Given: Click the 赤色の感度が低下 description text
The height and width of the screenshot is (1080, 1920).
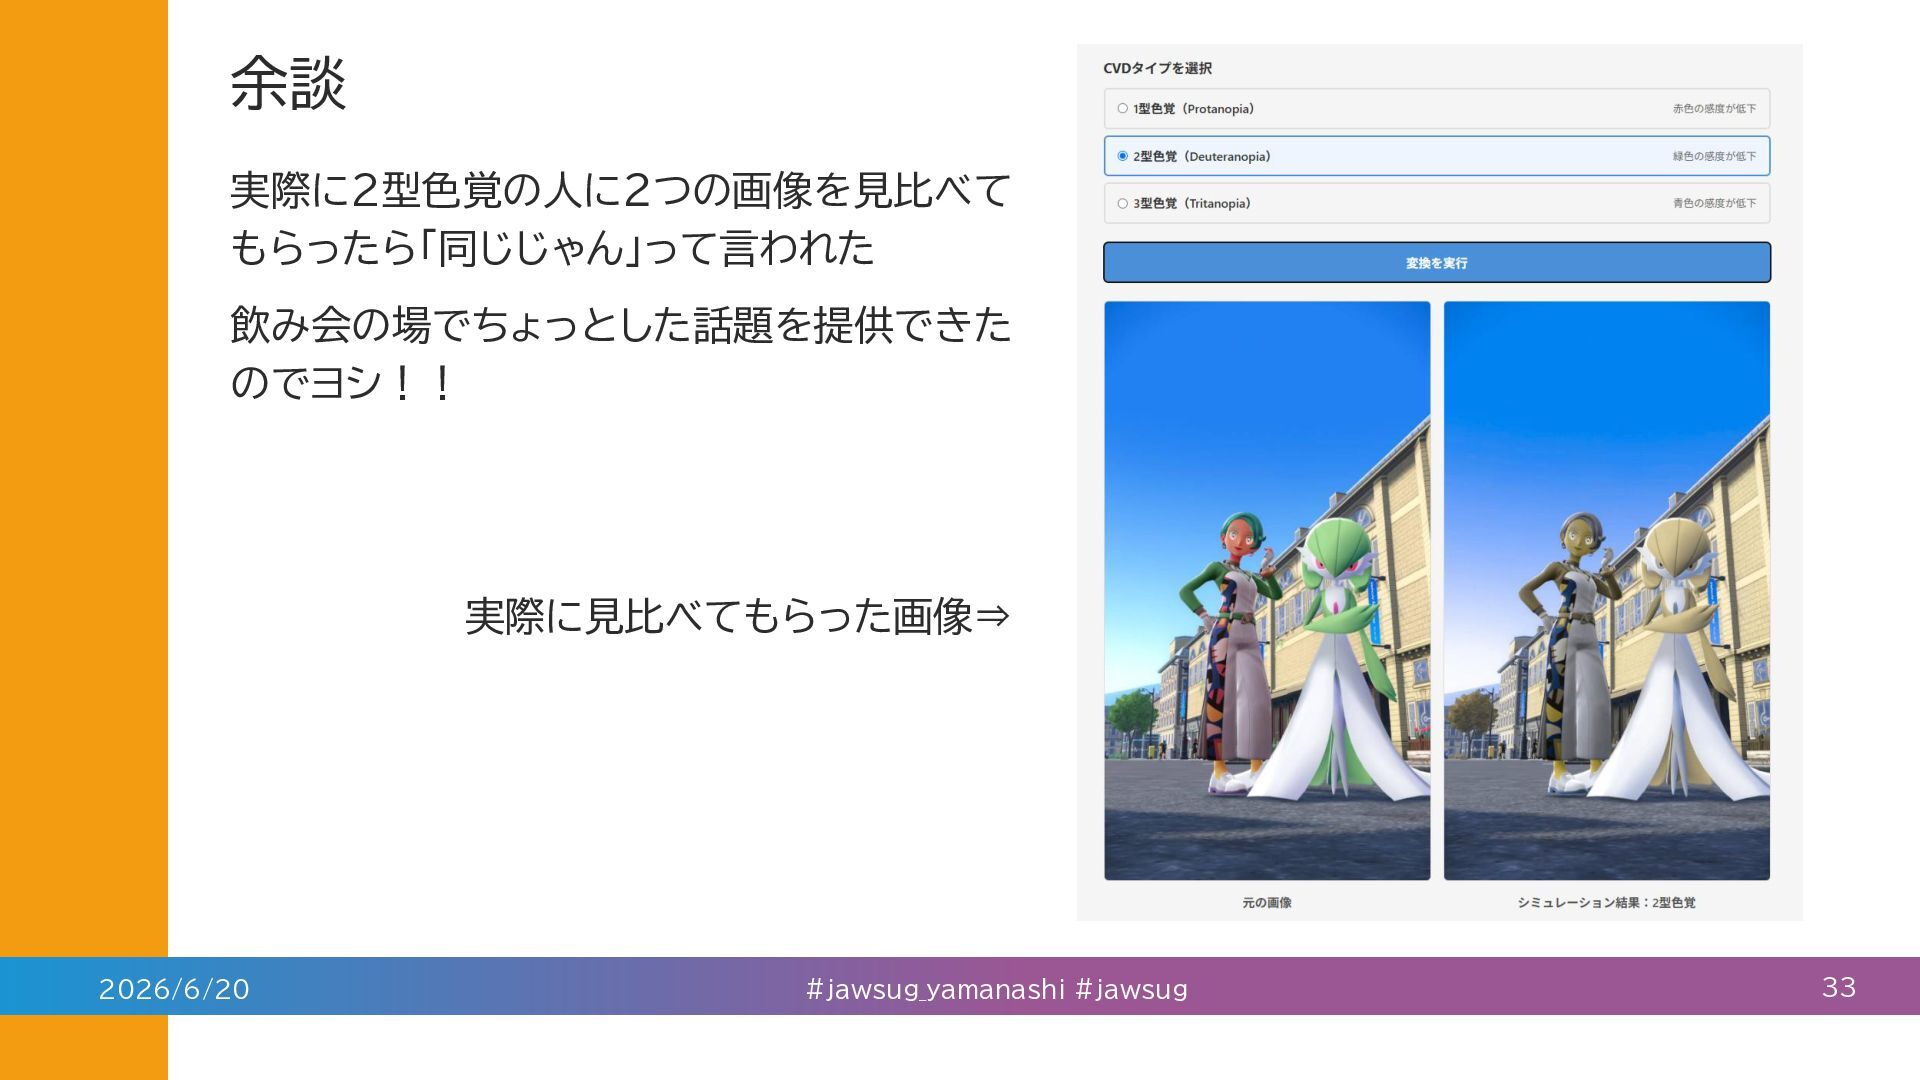Looking at the screenshot, I should [x=1714, y=108].
